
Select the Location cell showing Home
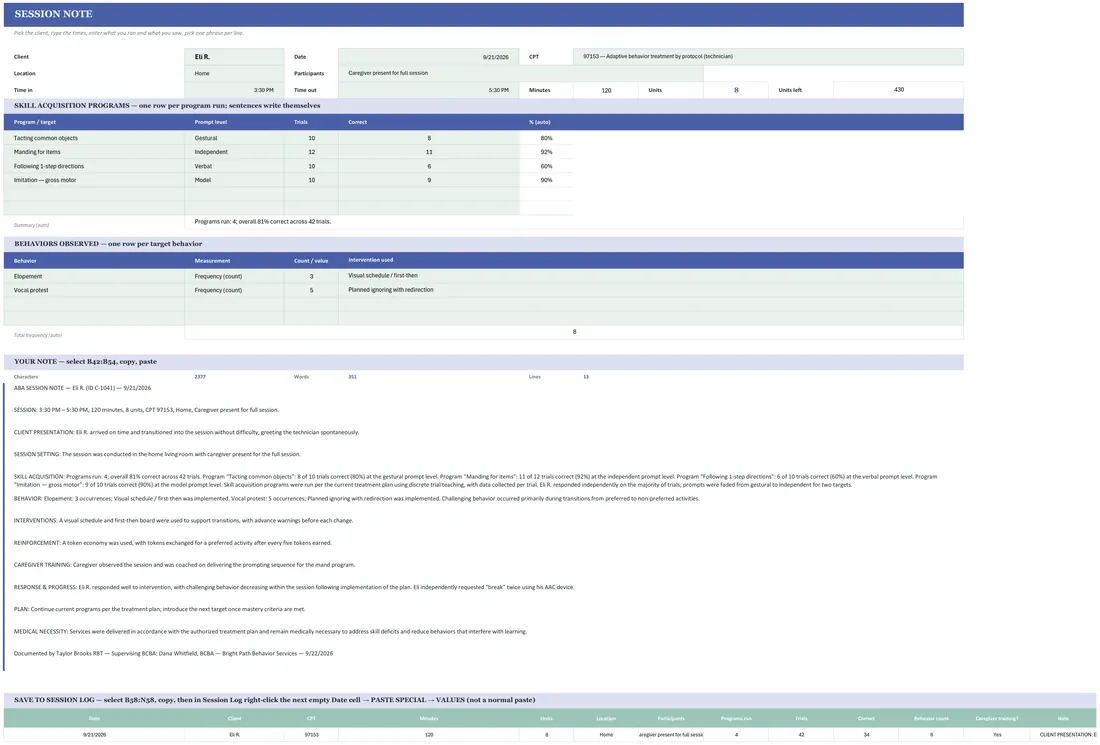(234, 74)
